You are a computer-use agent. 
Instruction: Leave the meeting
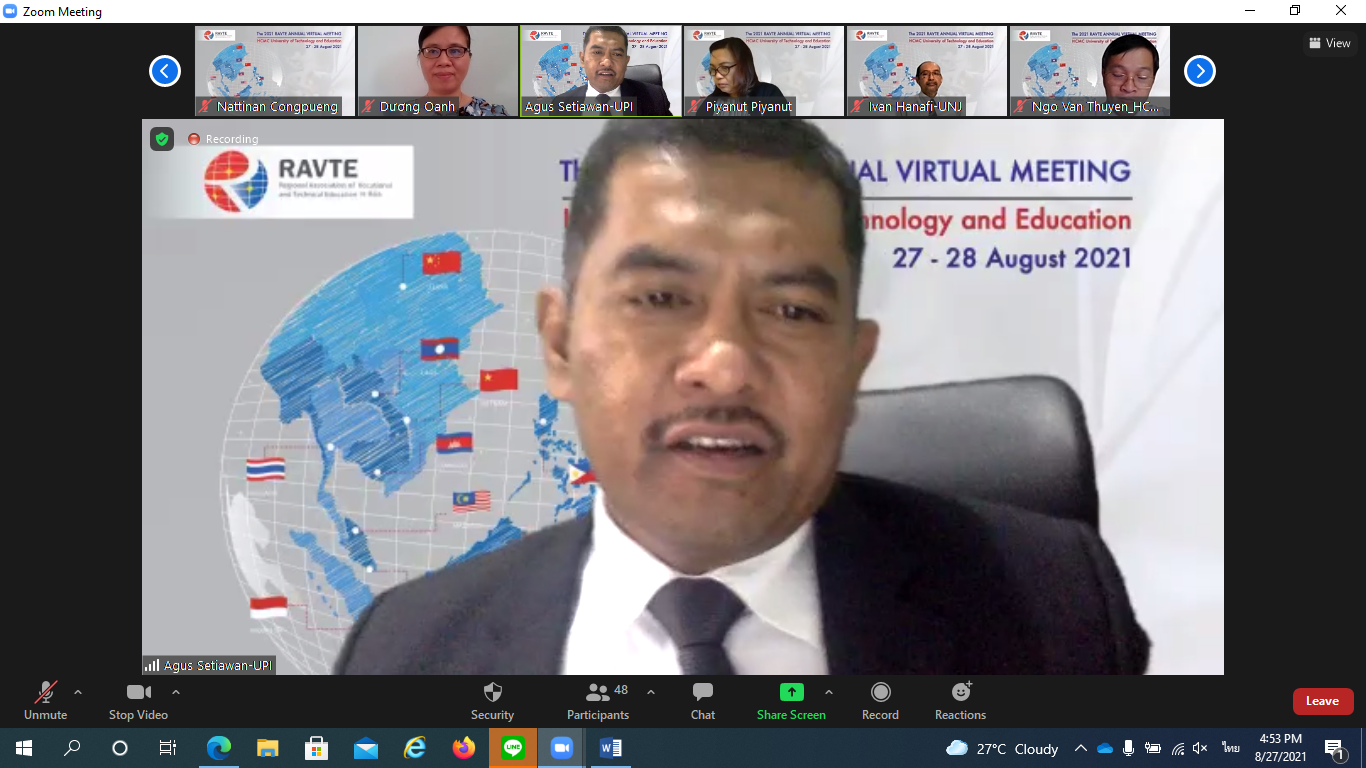pyautogui.click(x=1323, y=701)
